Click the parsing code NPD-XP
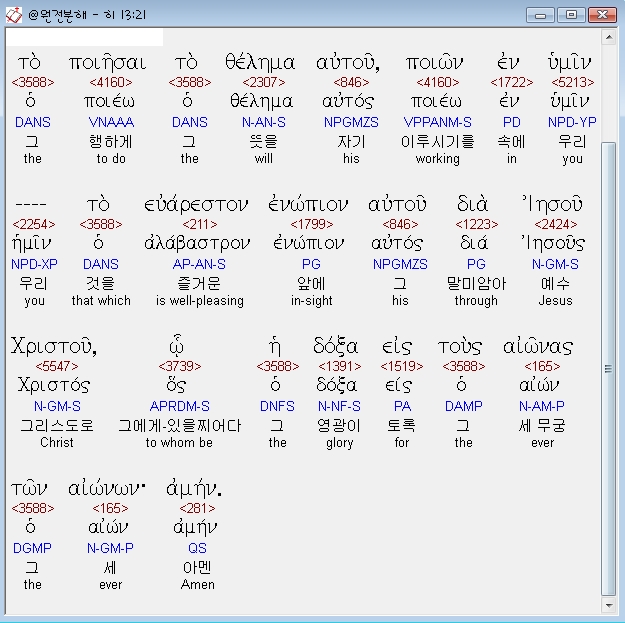The height and width of the screenshot is (623, 625). [34, 264]
